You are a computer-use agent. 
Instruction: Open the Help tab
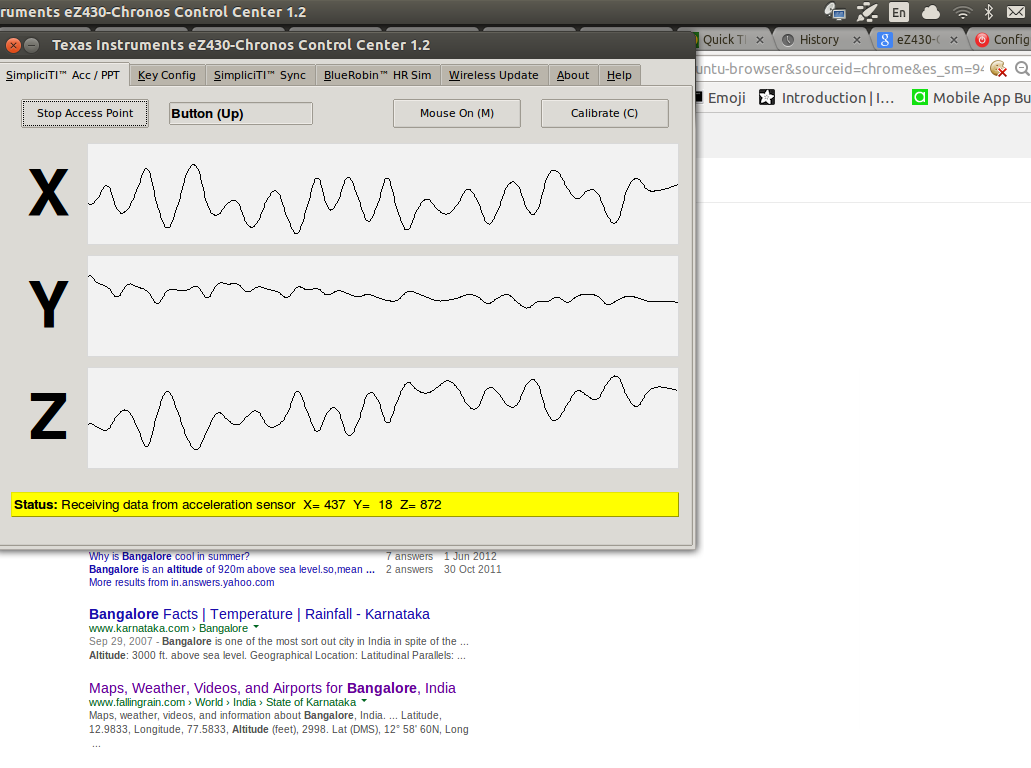619,75
